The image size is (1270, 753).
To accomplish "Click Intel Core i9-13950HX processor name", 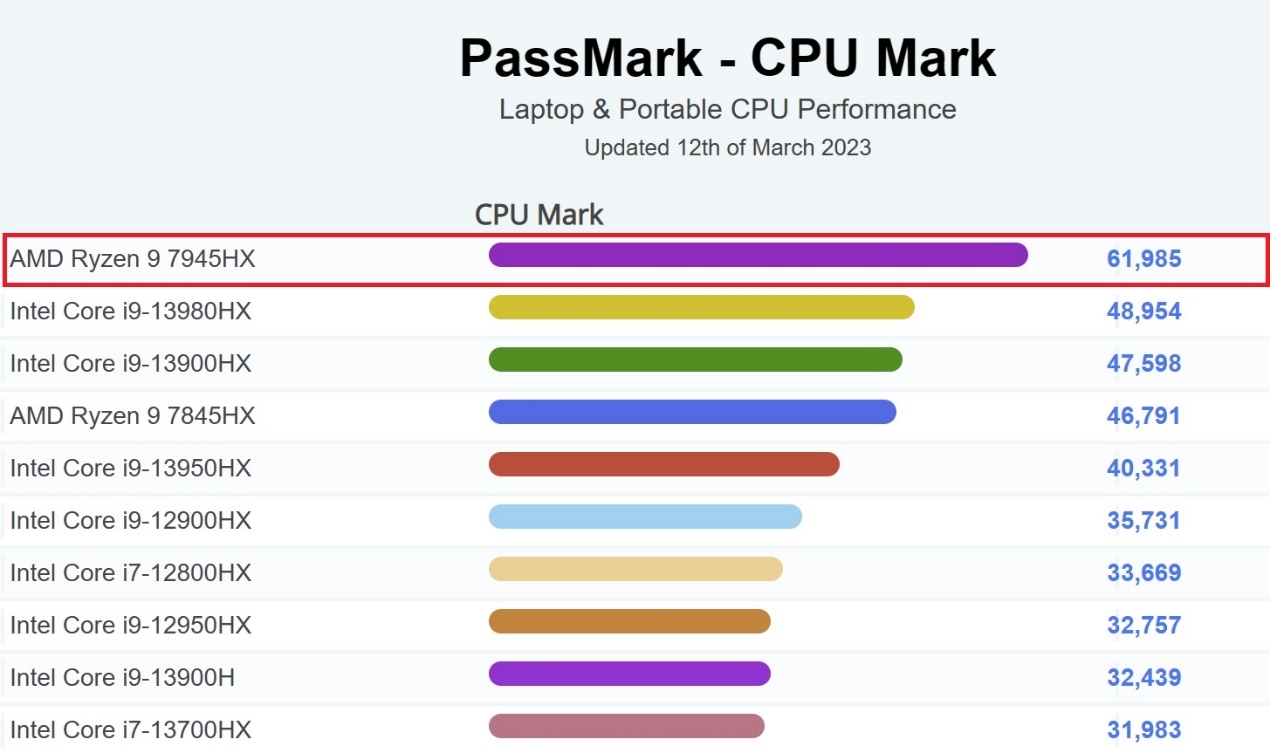I will pyautogui.click(x=131, y=468).
